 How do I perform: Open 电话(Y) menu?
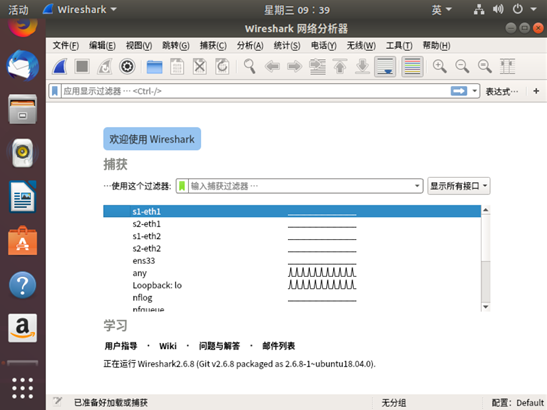pos(324,45)
